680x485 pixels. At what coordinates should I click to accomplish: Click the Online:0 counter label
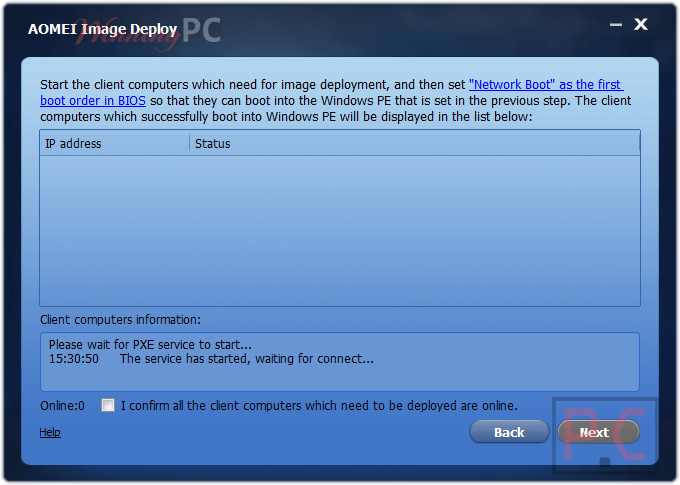click(x=62, y=405)
